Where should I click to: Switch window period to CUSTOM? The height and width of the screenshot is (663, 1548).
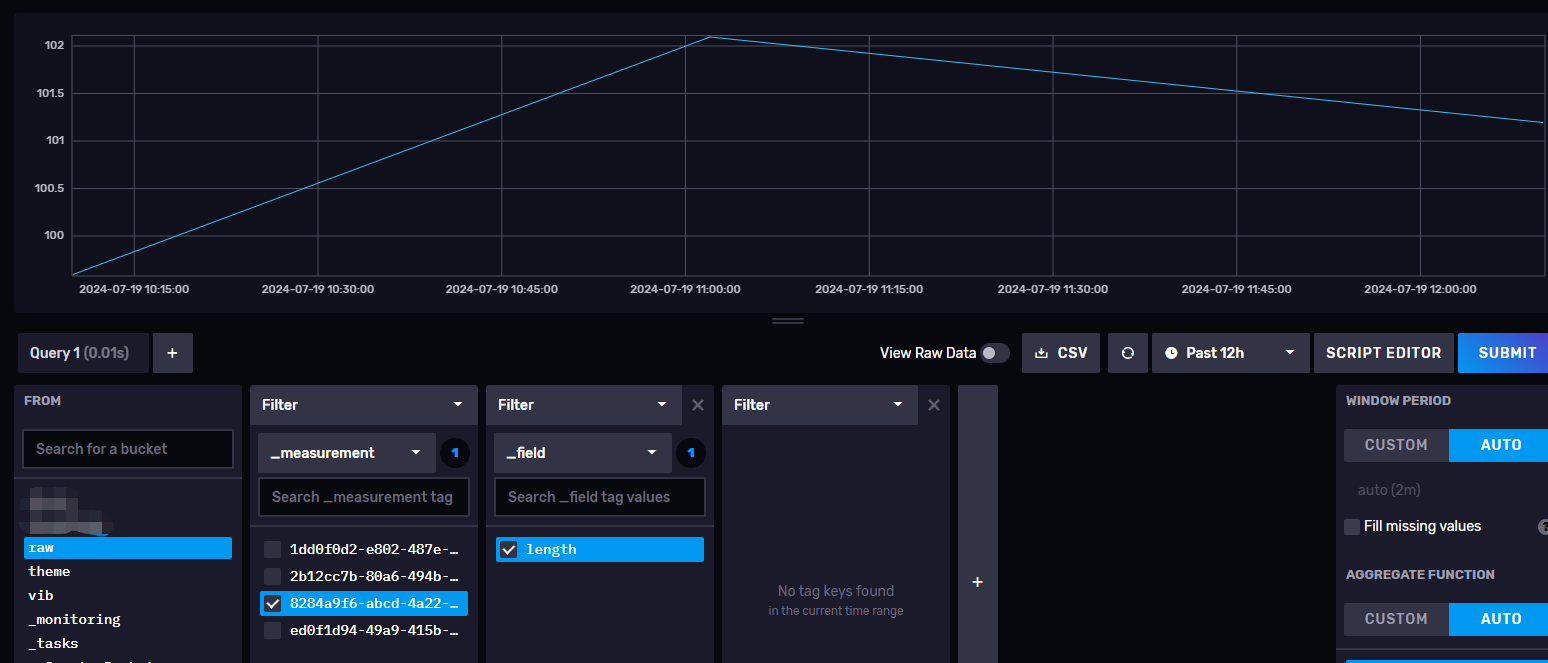(x=1396, y=445)
